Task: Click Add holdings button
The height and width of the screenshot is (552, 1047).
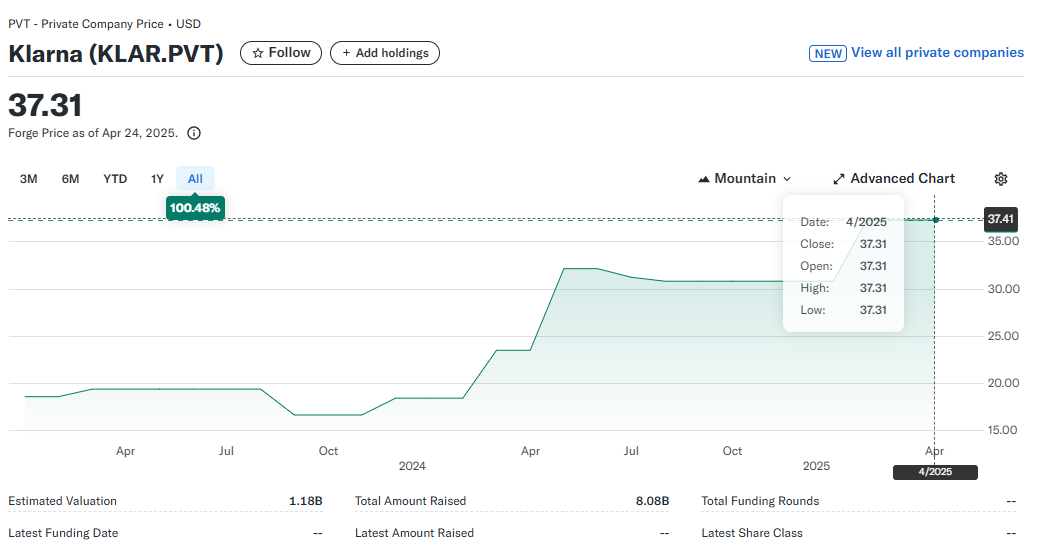Action: (x=385, y=53)
